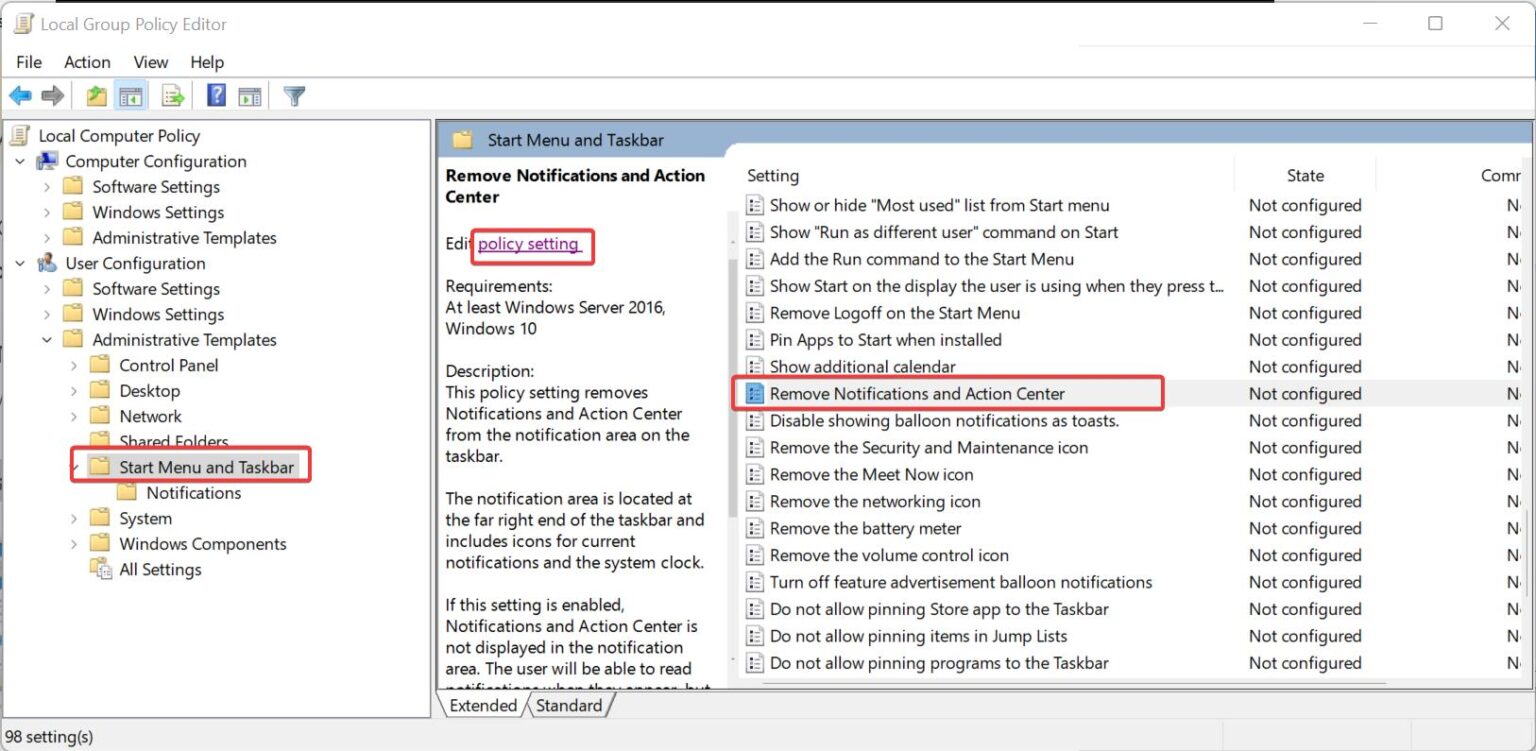
Task: Collapse the User Configuration tree node
Action: coord(21,263)
